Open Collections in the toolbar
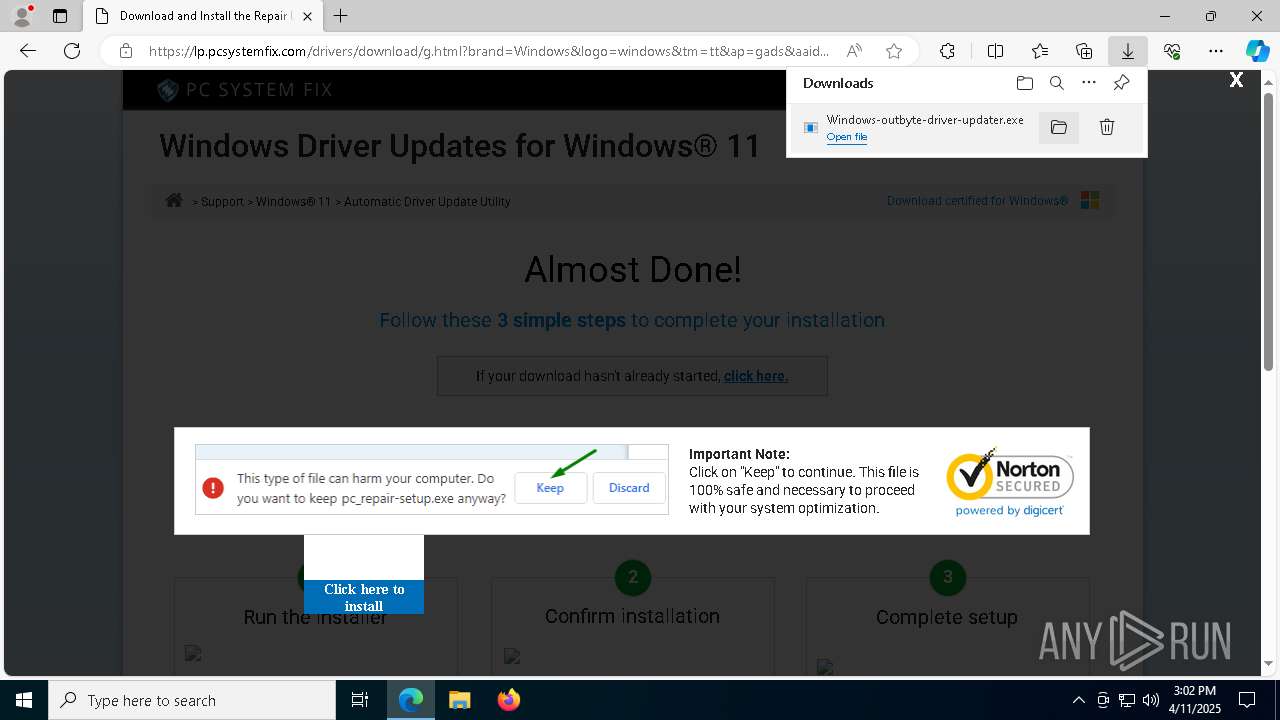This screenshot has width=1280, height=720. [1084, 51]
